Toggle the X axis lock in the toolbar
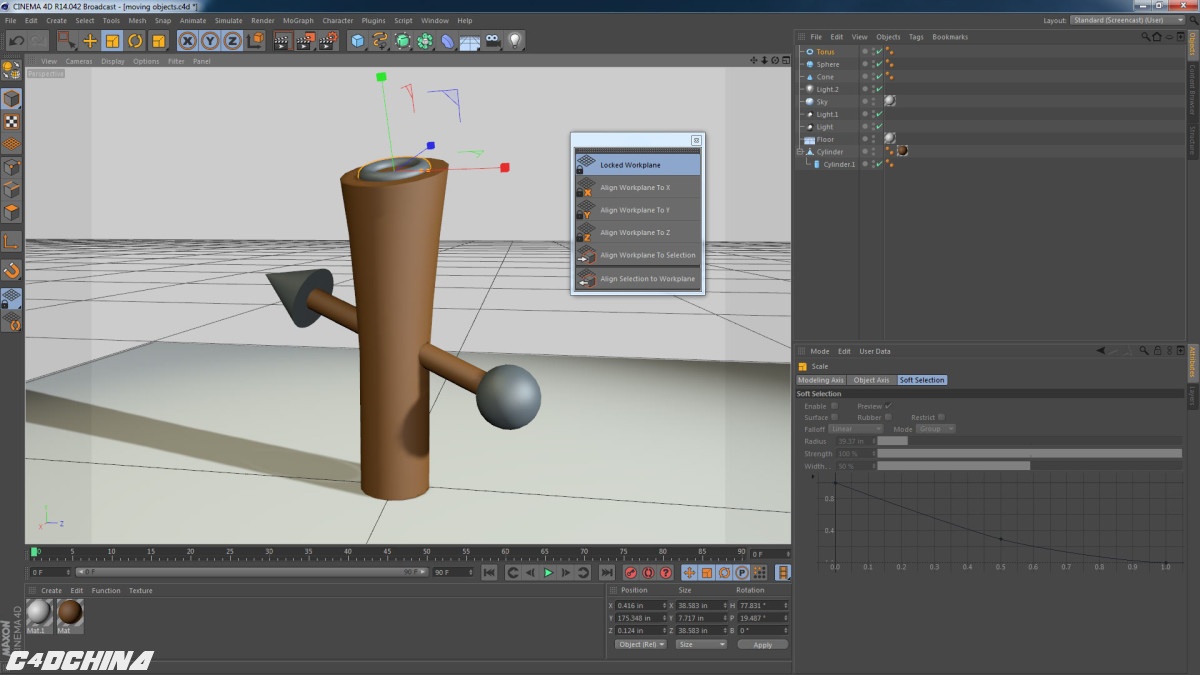 coord(187,41)
